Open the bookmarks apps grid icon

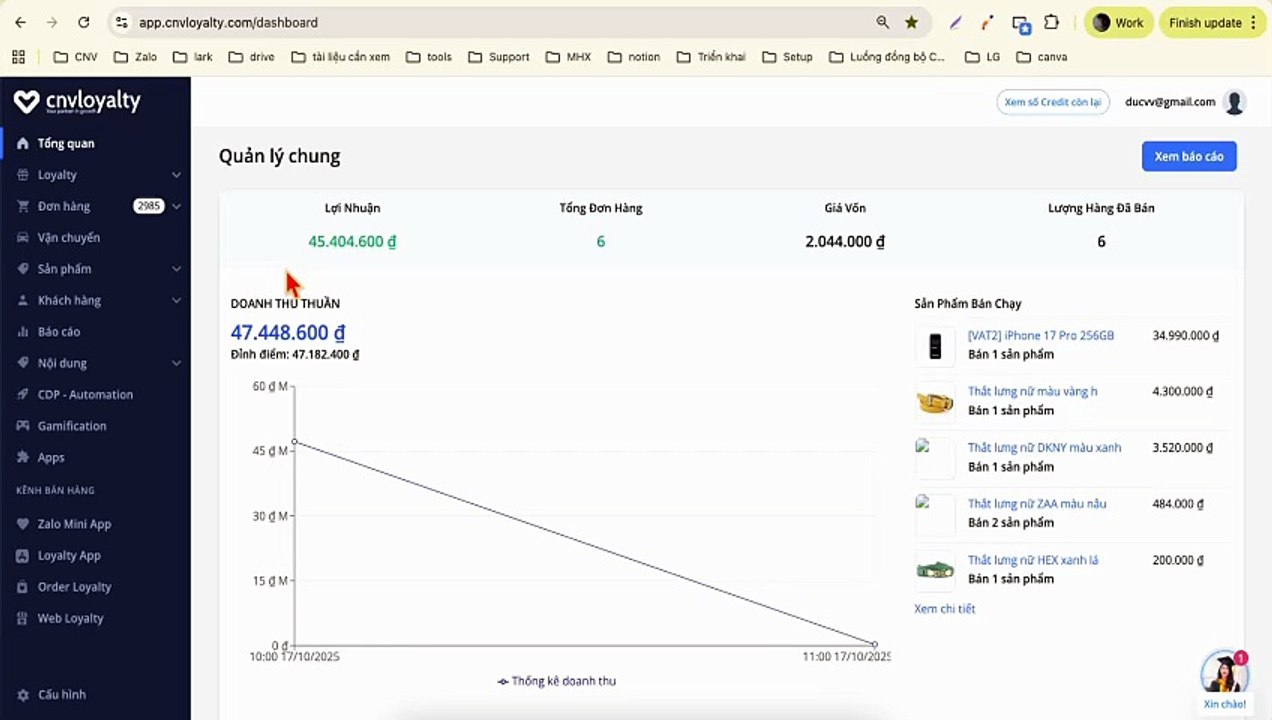pyautogui.click(x=18, y=57)
